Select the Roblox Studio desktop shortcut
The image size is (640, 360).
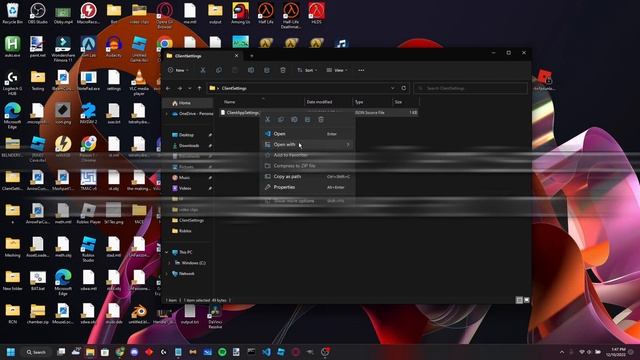tap(88, 249)
